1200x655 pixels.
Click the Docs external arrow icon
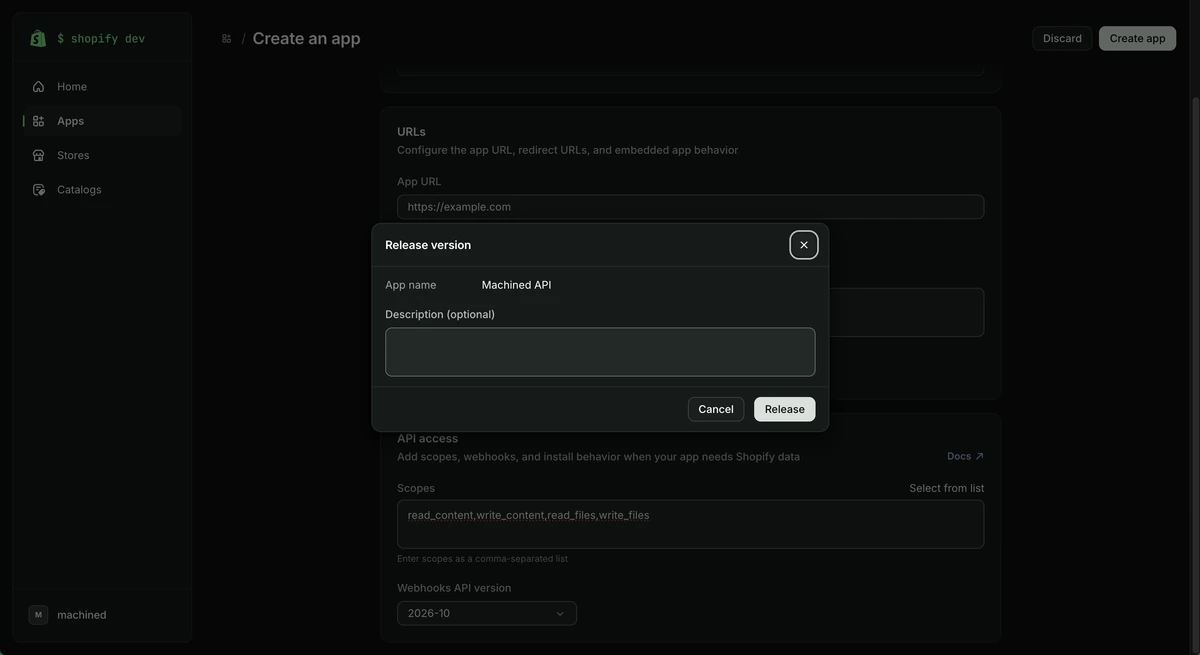[x=980, y=456]
